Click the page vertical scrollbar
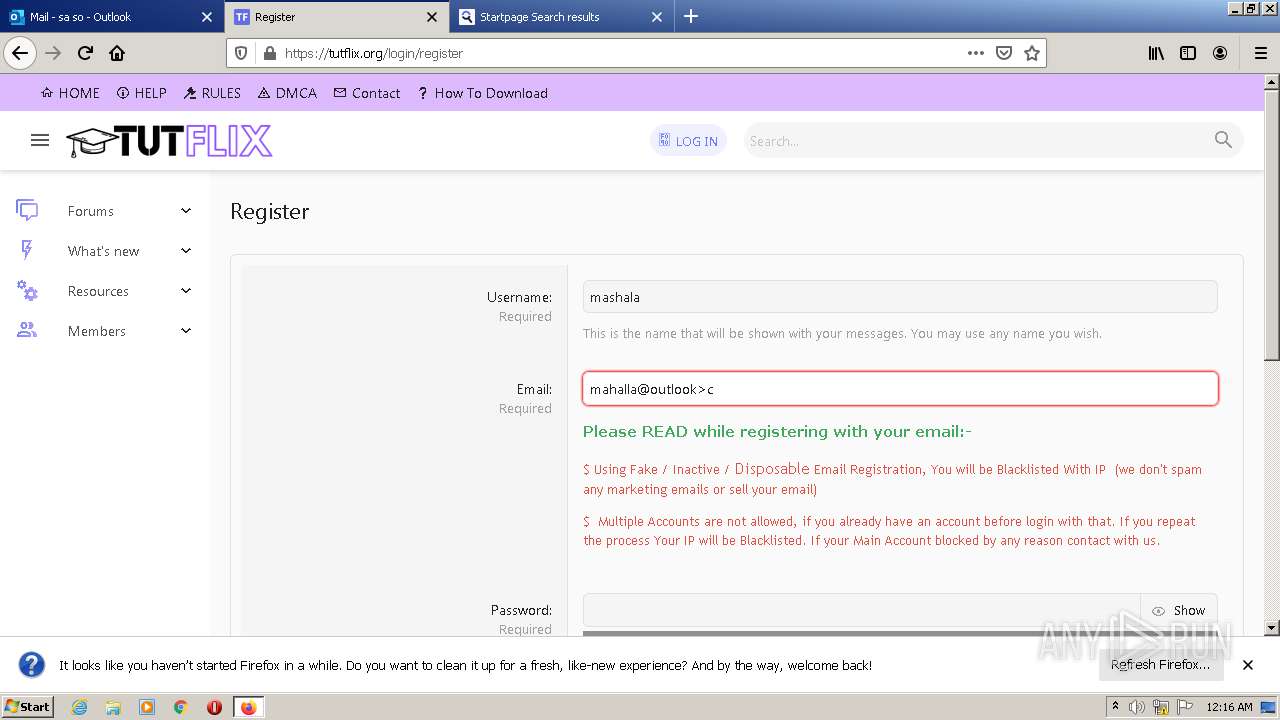Screen dimensions: 1280x720 (x=1272, y=355)
